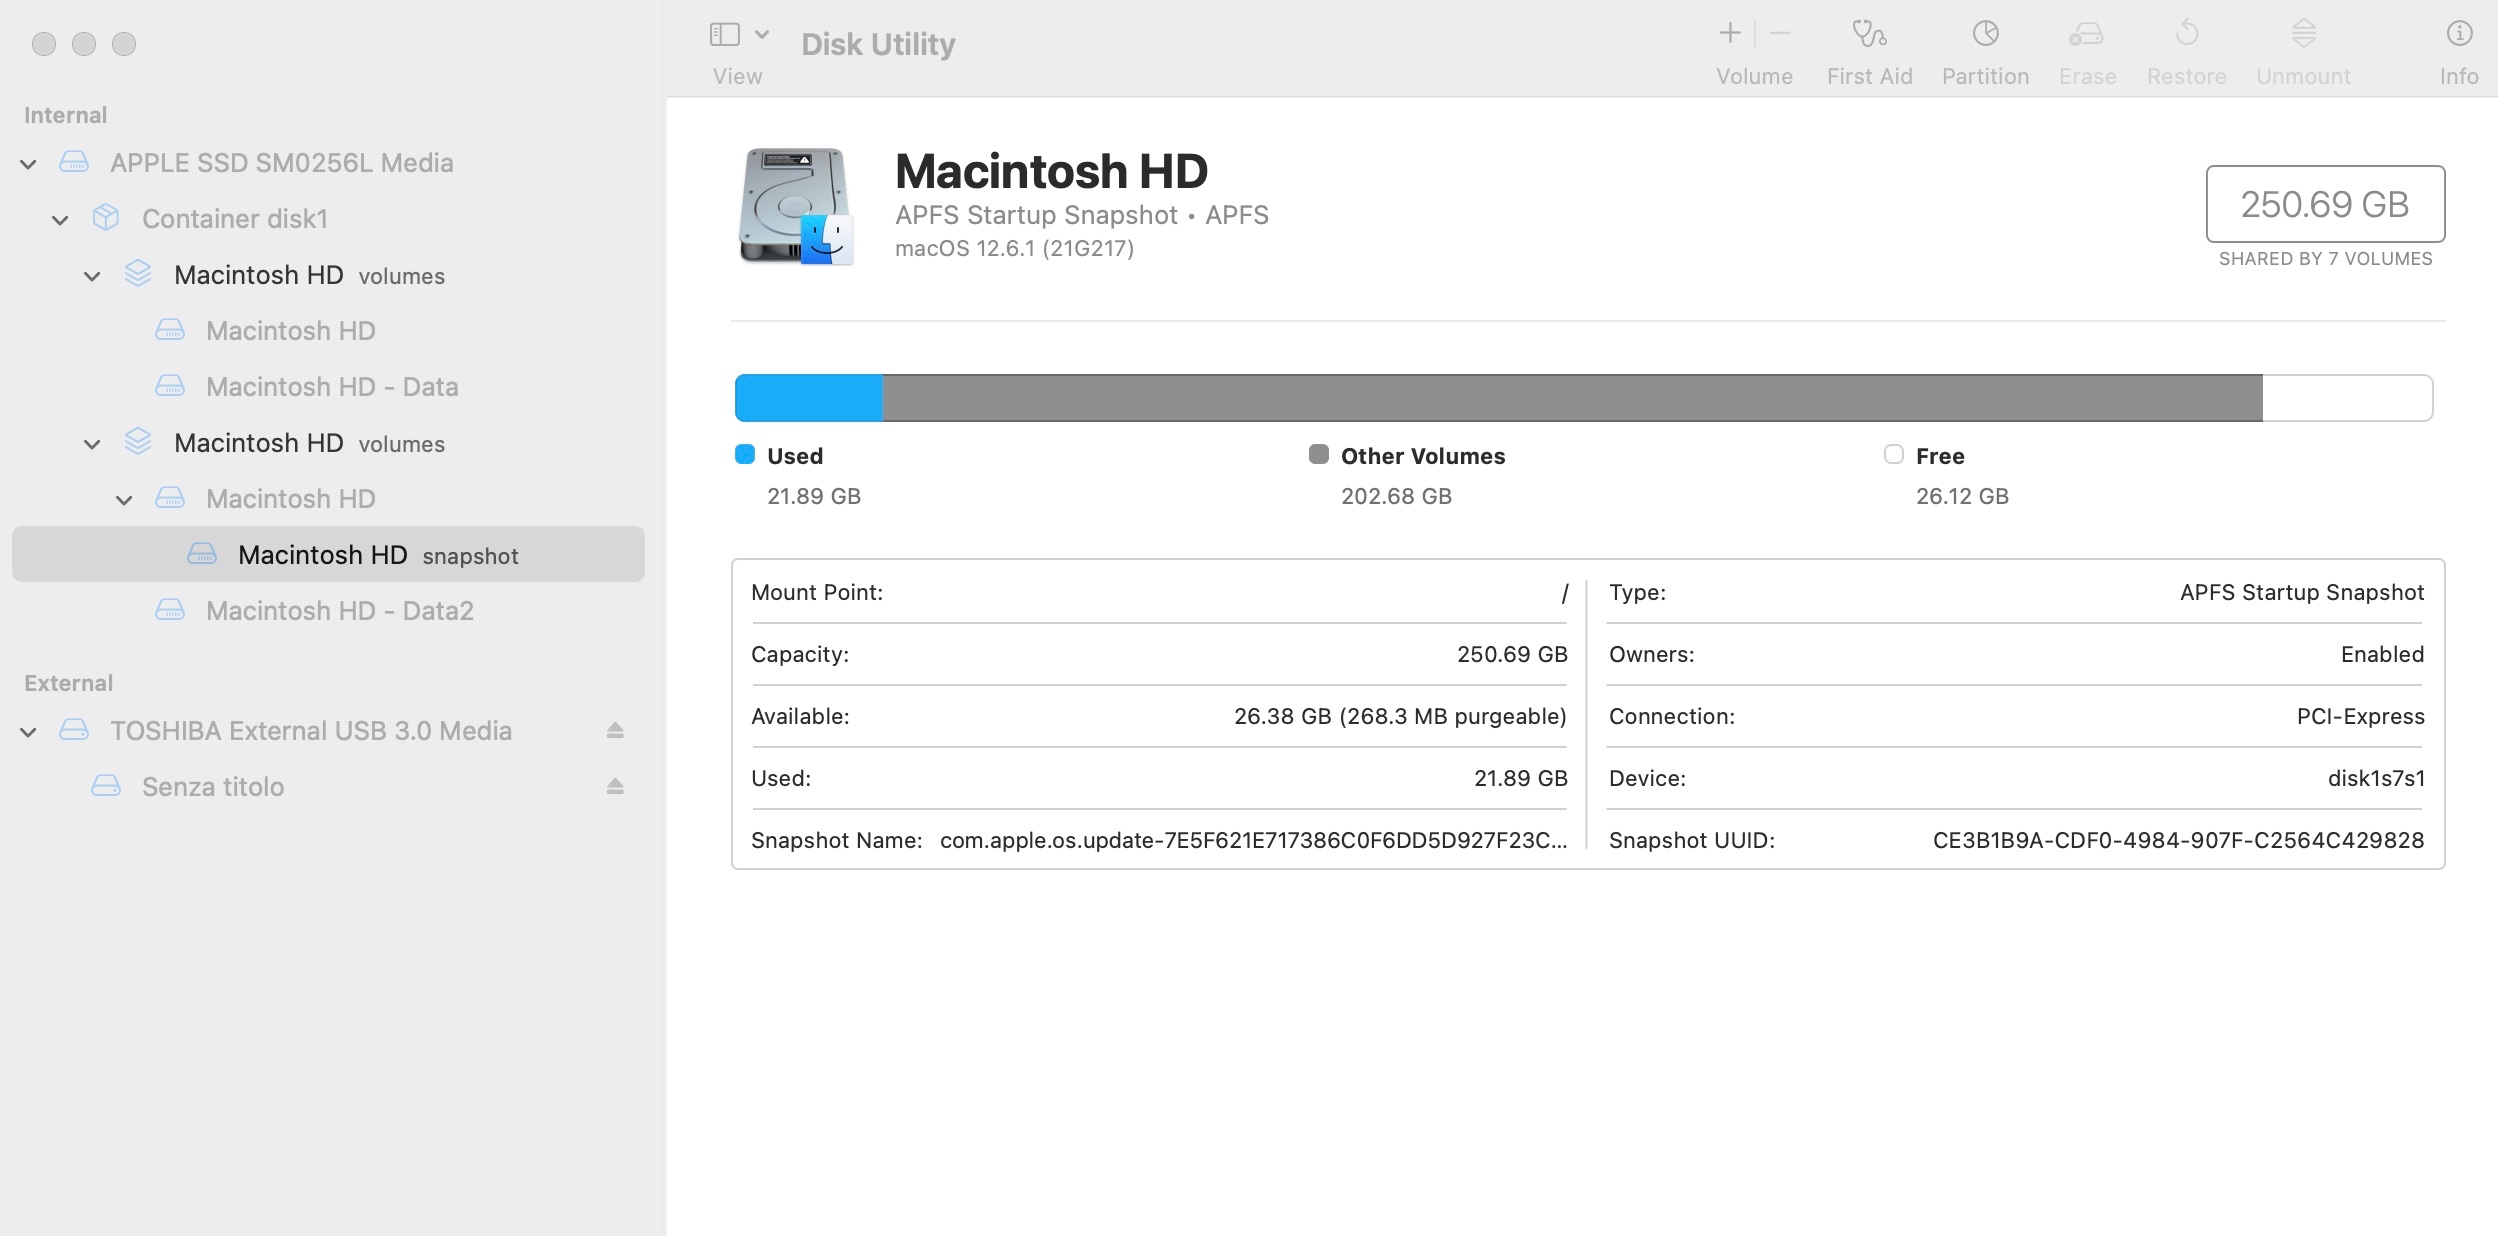This screenshot has height=1236, width=2498.
Task: Click the Restore toolbar icon
Action: [2186, 35]
